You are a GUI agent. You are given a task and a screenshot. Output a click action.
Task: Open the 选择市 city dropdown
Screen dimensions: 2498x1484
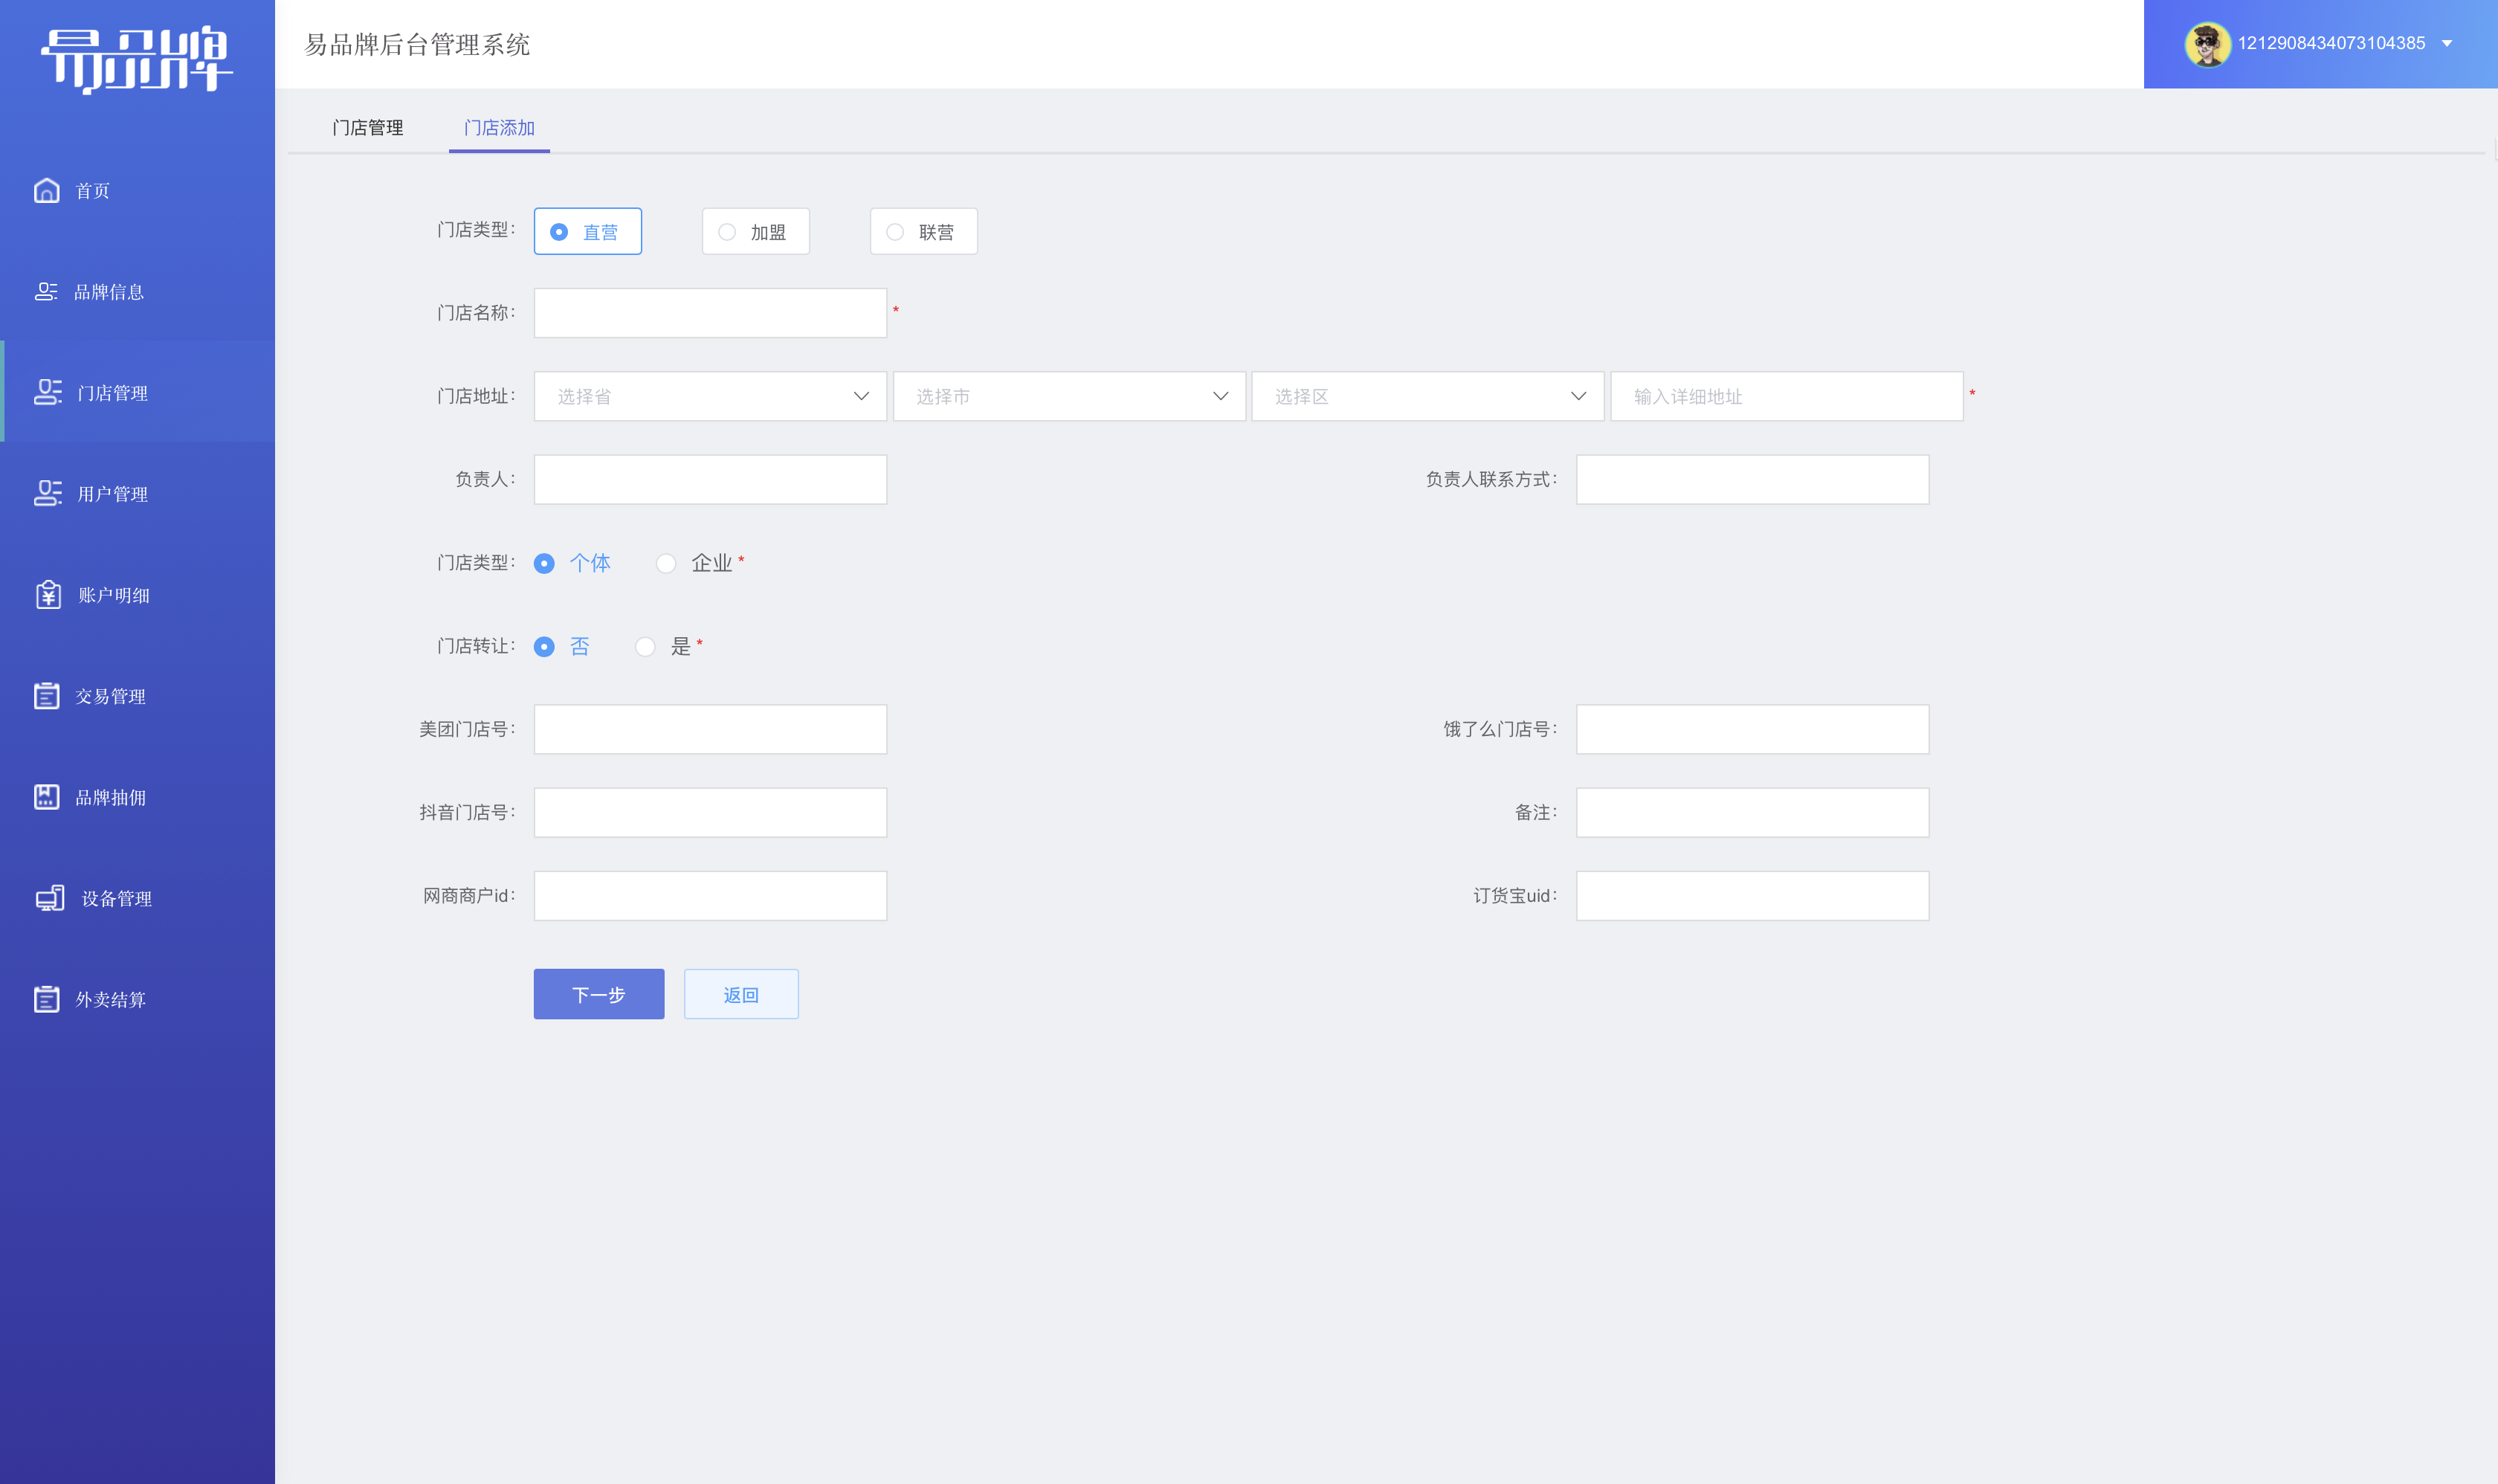(1069, 396)
